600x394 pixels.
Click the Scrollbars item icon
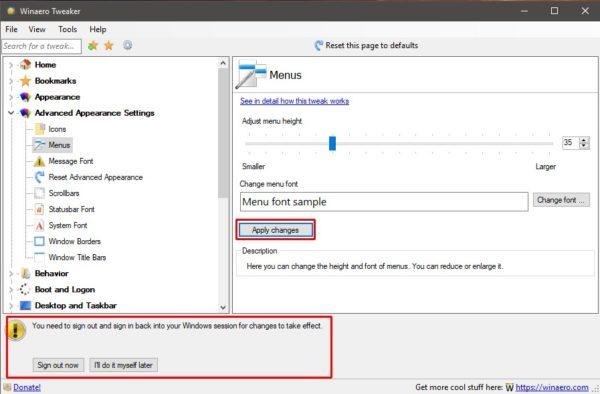click(x=39, y=193)
